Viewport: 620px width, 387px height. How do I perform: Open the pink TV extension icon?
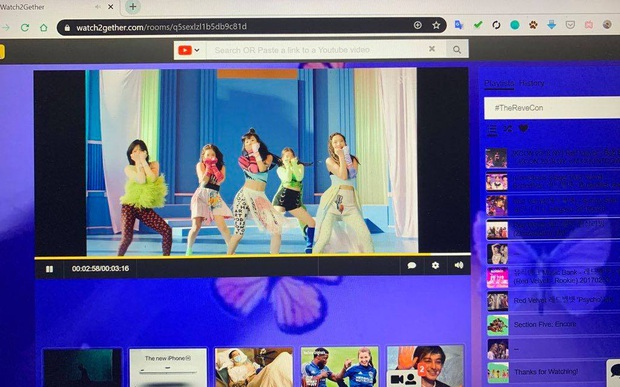point(589,25)
